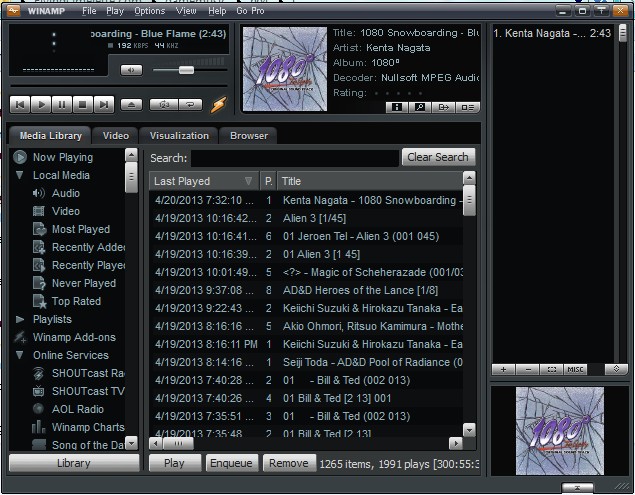635x495 pixels.
Task: Select the Media Library tab
Action: [x=51, y=136]
